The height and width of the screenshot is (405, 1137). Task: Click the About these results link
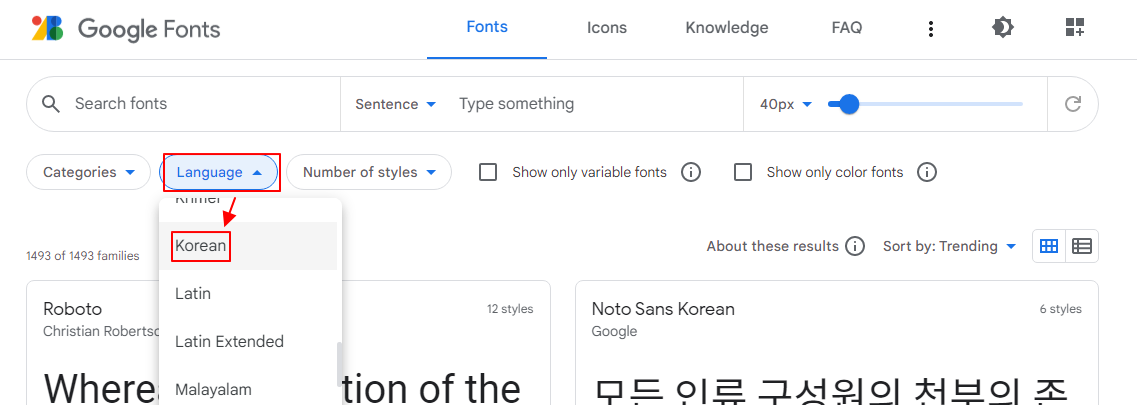(772, 246)
